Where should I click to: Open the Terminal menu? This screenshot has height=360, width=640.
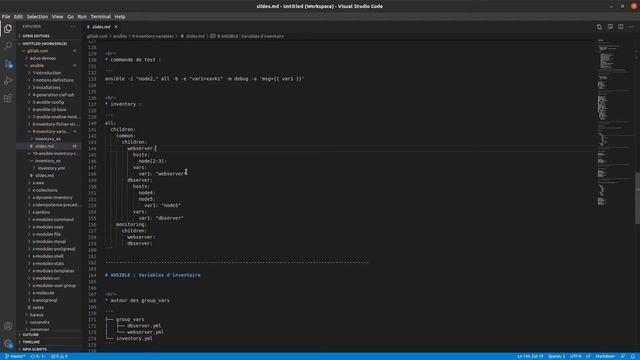click(x=100, y=17)
